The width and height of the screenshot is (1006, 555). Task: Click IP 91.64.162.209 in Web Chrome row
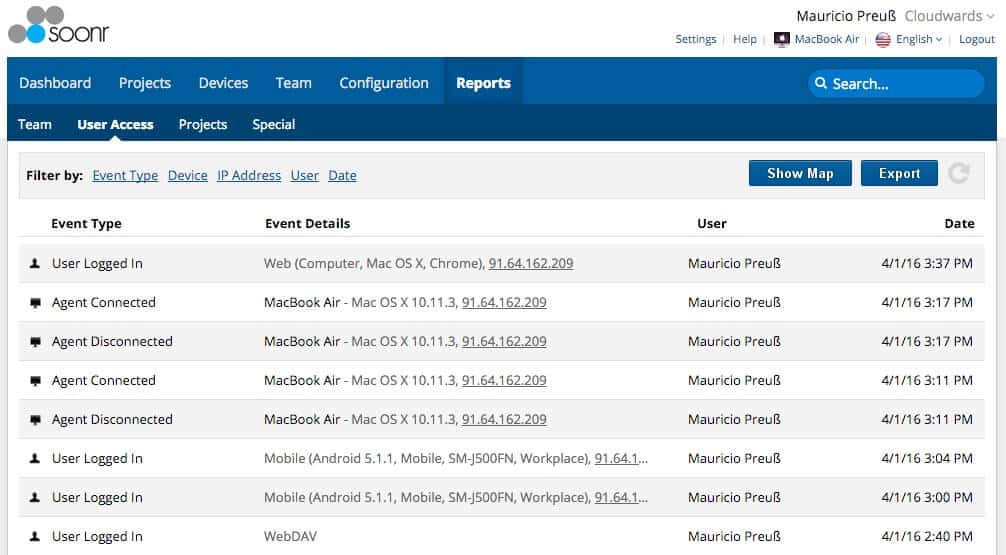(531, 263)
